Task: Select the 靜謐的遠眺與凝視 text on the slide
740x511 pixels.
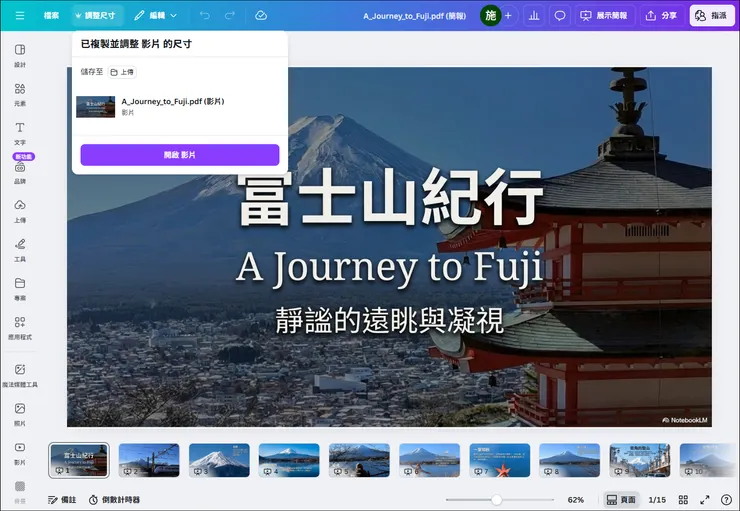Action: coord(389,320)
